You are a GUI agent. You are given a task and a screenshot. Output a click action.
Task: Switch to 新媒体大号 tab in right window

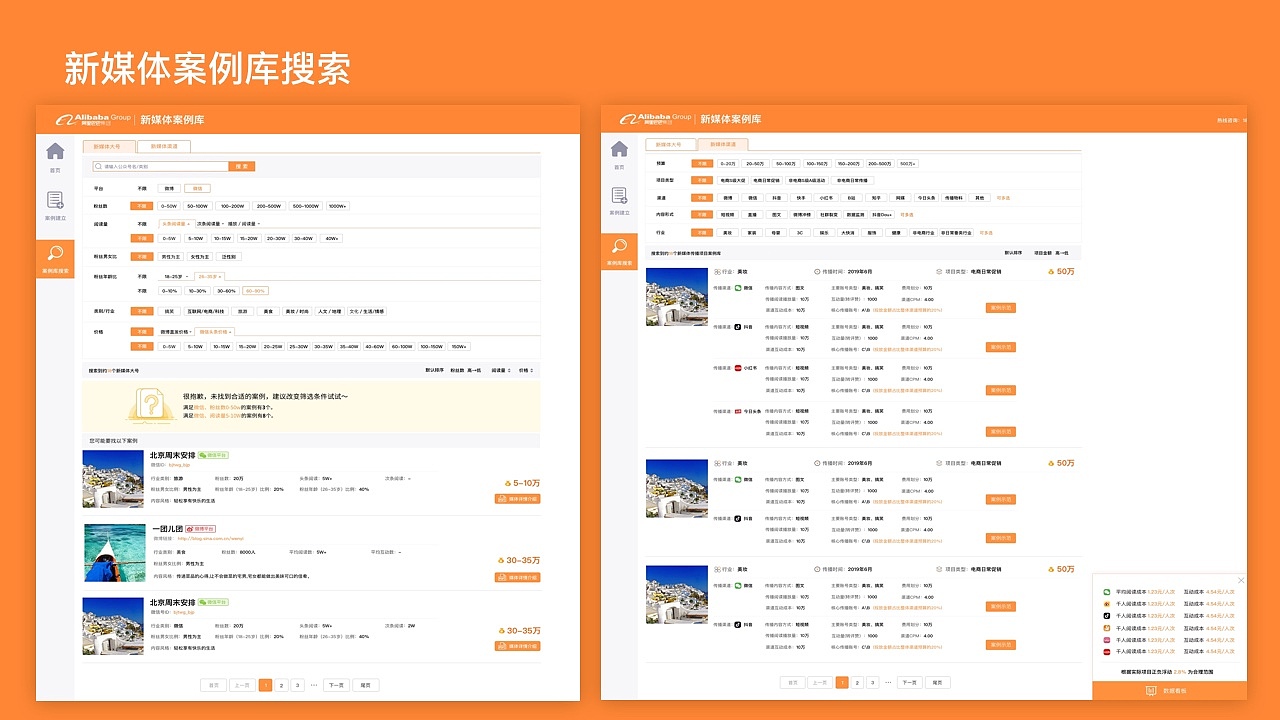[670, 144]
